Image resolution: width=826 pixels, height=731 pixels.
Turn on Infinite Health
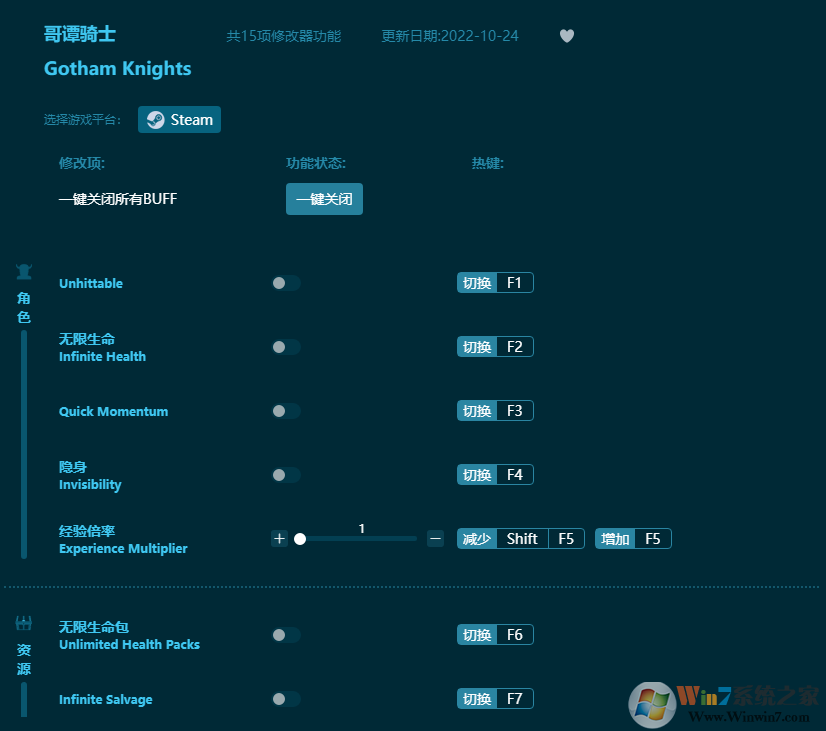[x=286, y=347]
